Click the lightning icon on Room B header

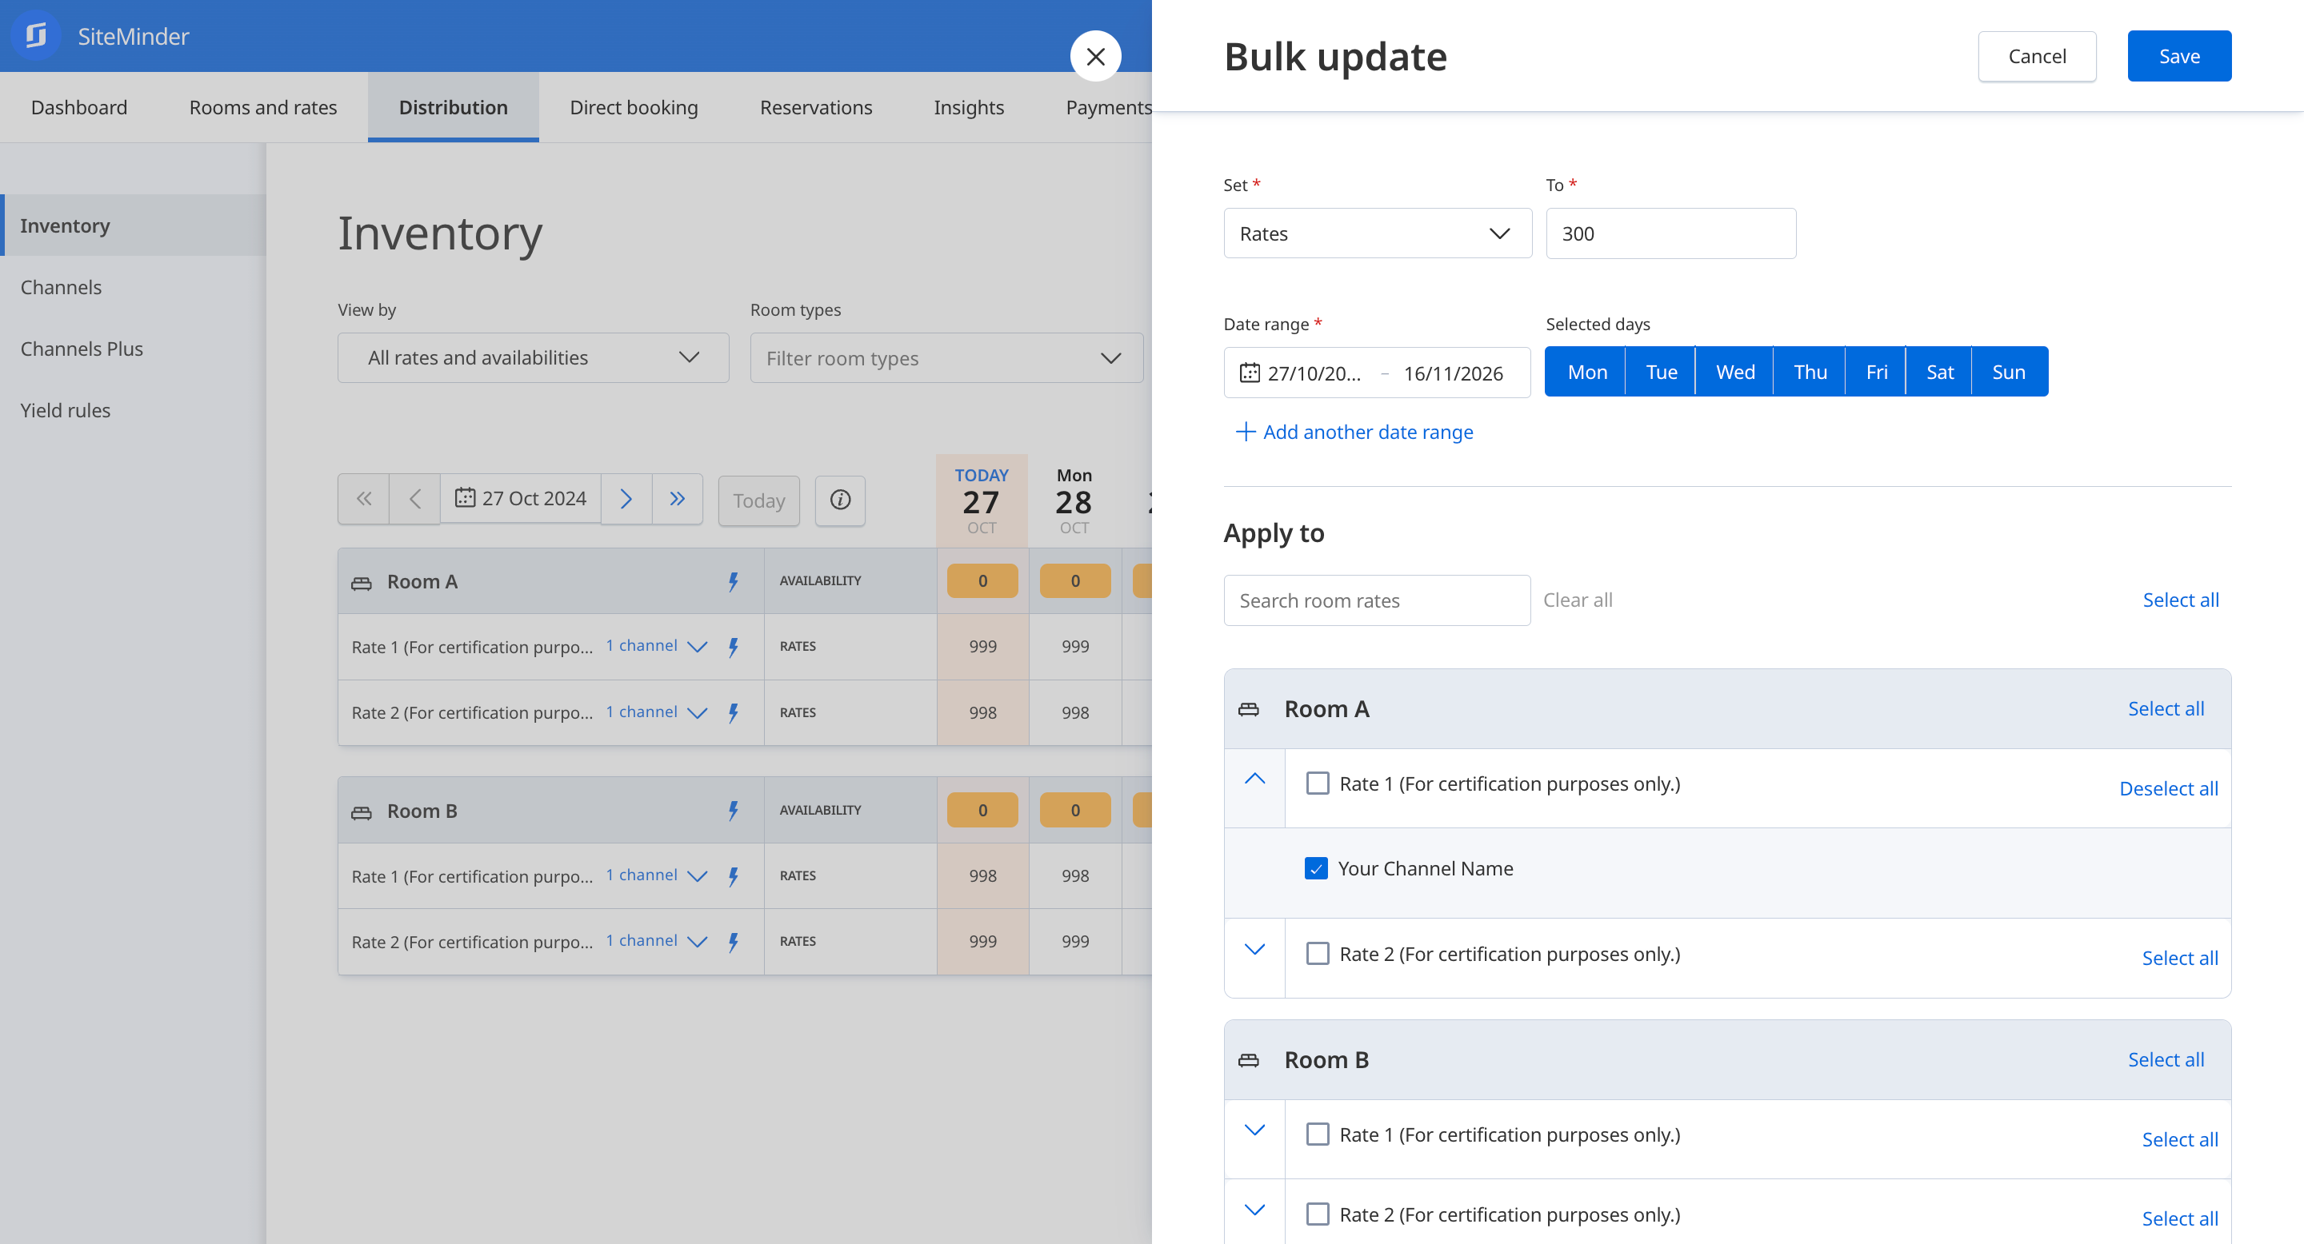(x=733, y=810)
